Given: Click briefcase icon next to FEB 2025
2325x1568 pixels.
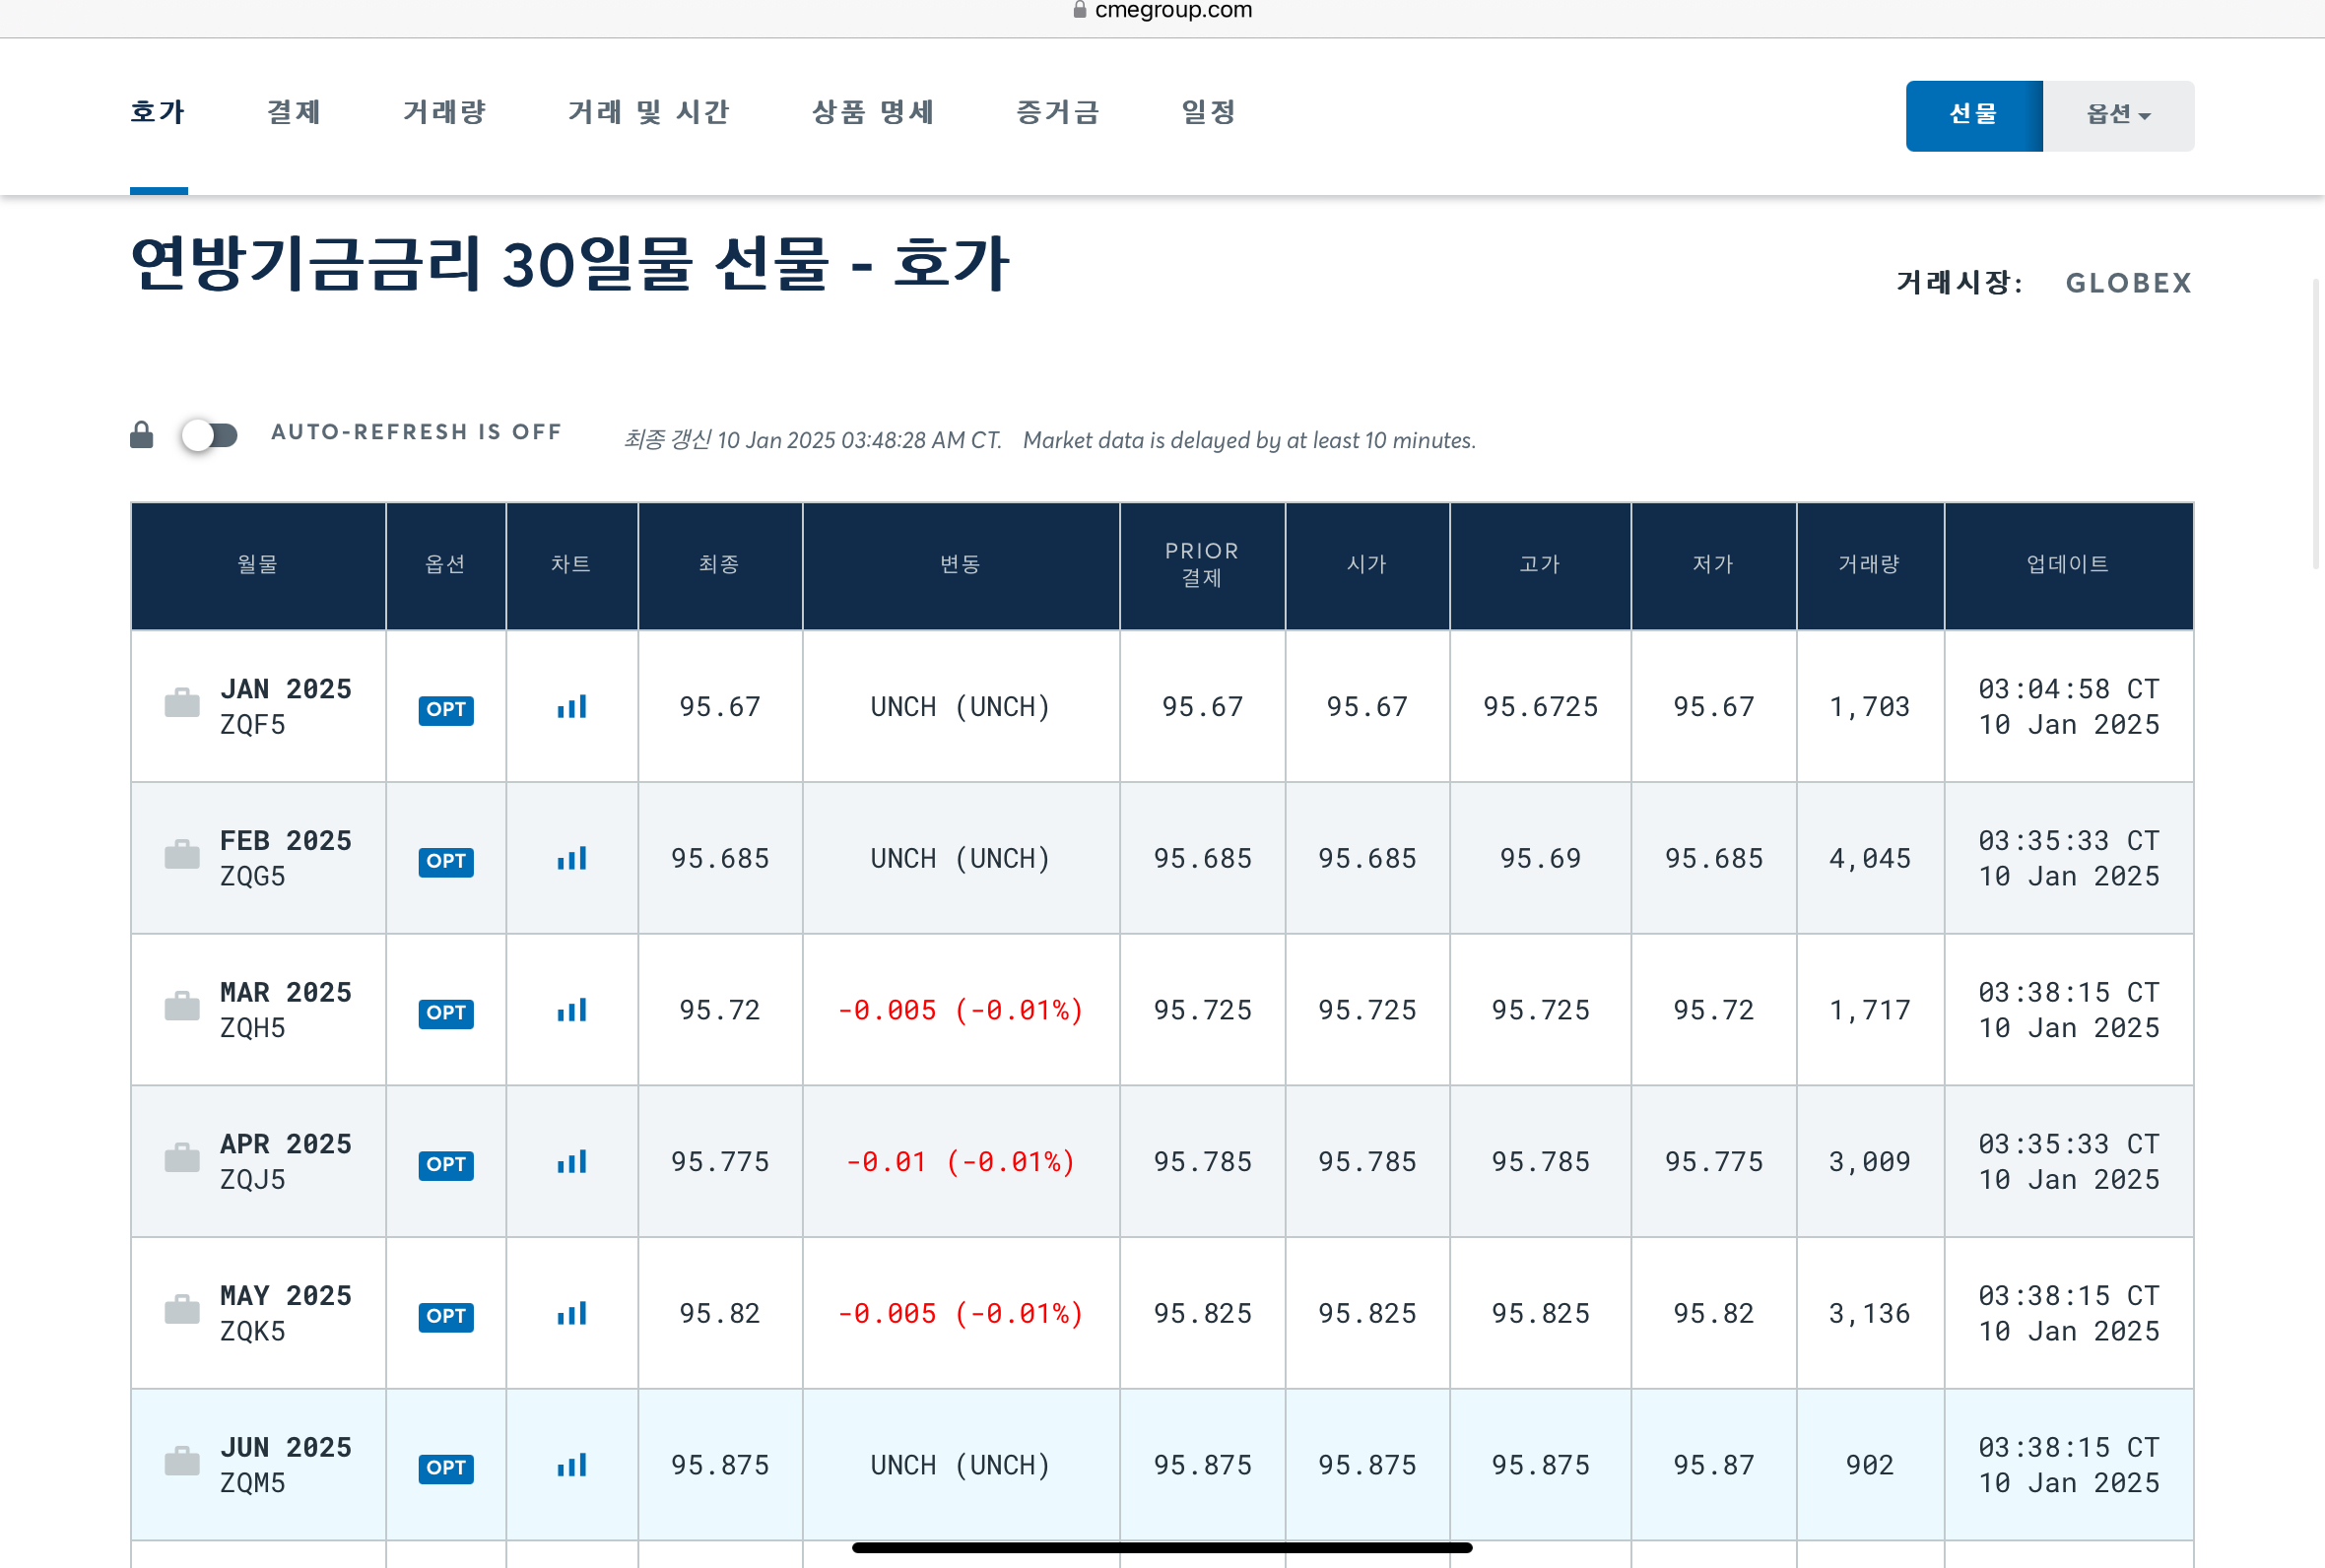Looking at the screenshot, I should (x=182, y=855).
